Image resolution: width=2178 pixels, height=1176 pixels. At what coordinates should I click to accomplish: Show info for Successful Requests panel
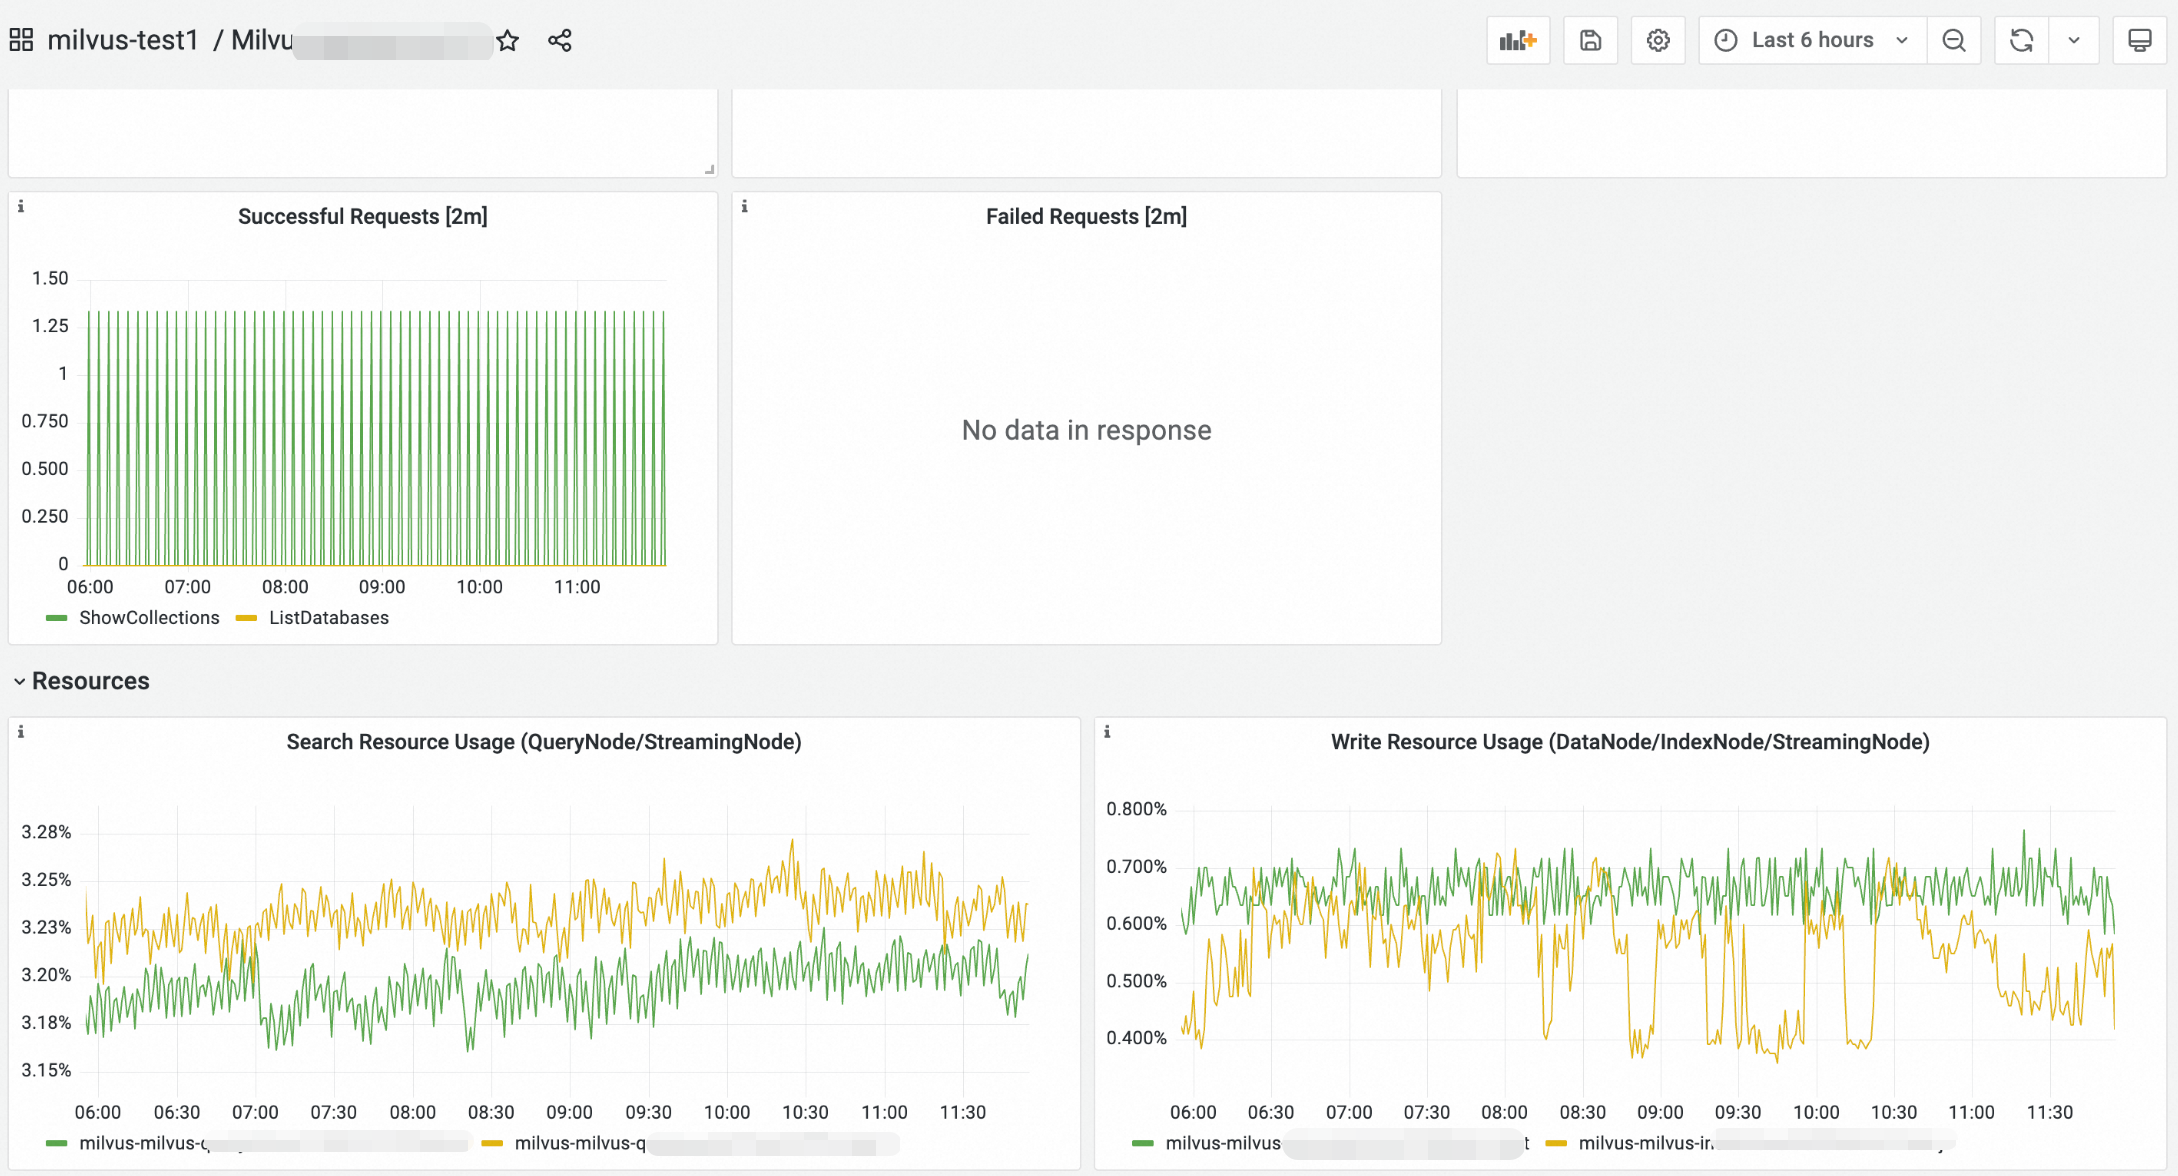tap(21, 207)
